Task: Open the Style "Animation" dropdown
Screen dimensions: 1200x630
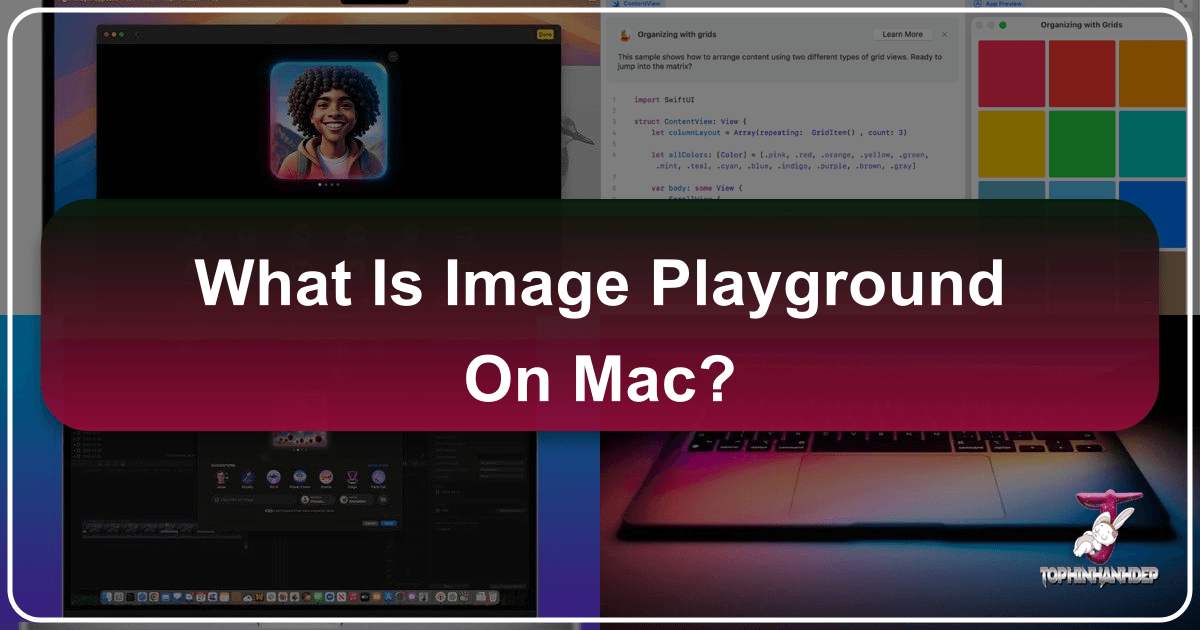Action: 356,500
